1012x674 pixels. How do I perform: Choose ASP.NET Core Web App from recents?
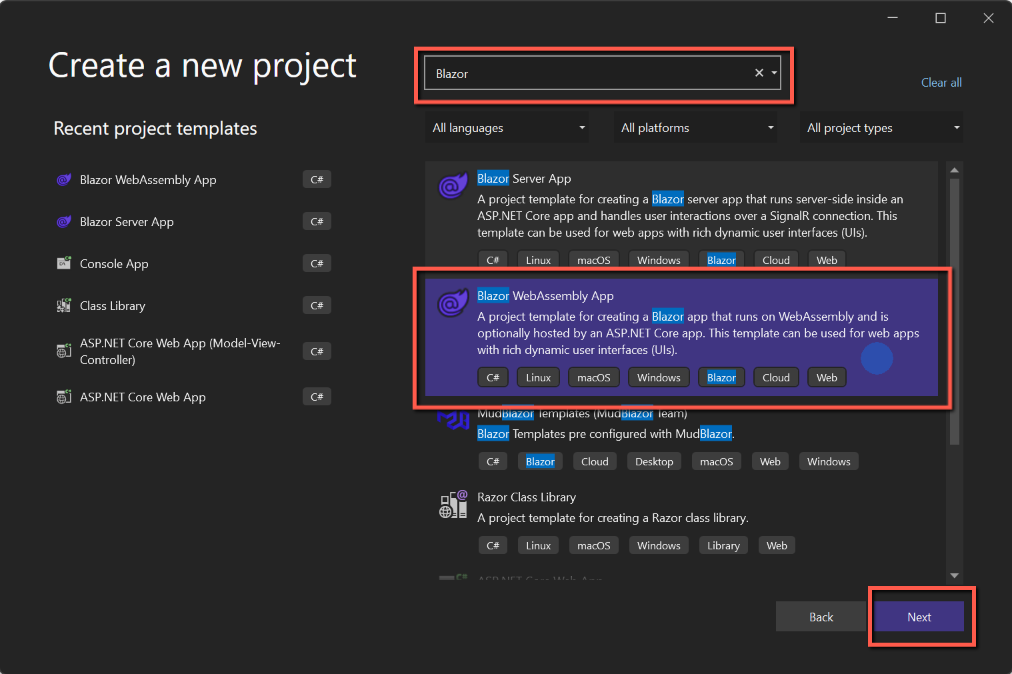point(142,397)
